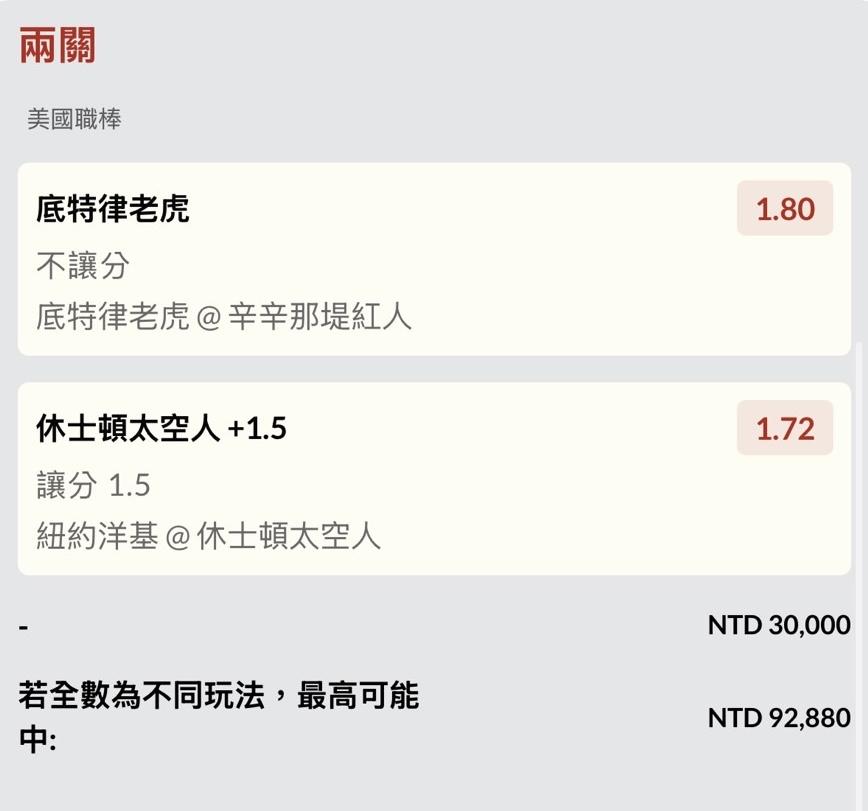
Task: Select the NTD 92,880 maximum payout
Action: click(x=779, y=718)
